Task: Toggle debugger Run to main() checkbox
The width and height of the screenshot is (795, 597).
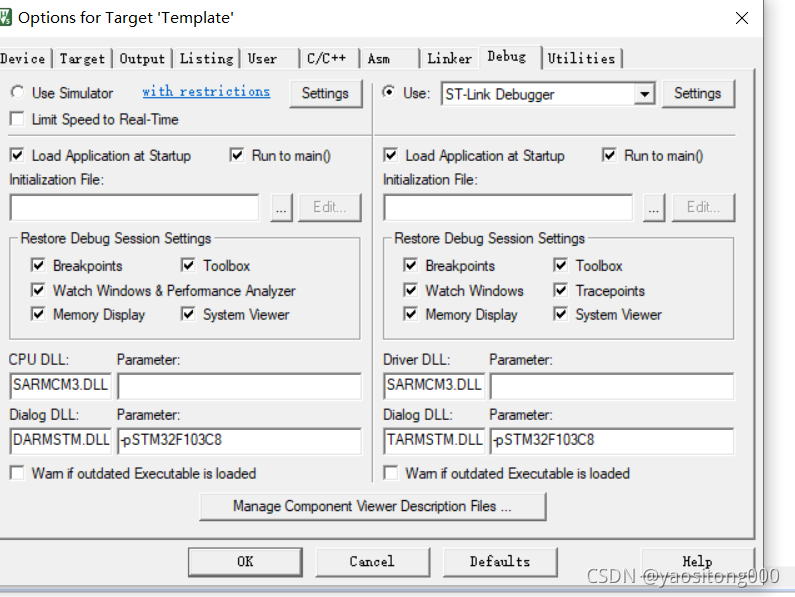Action: (609, 155)
